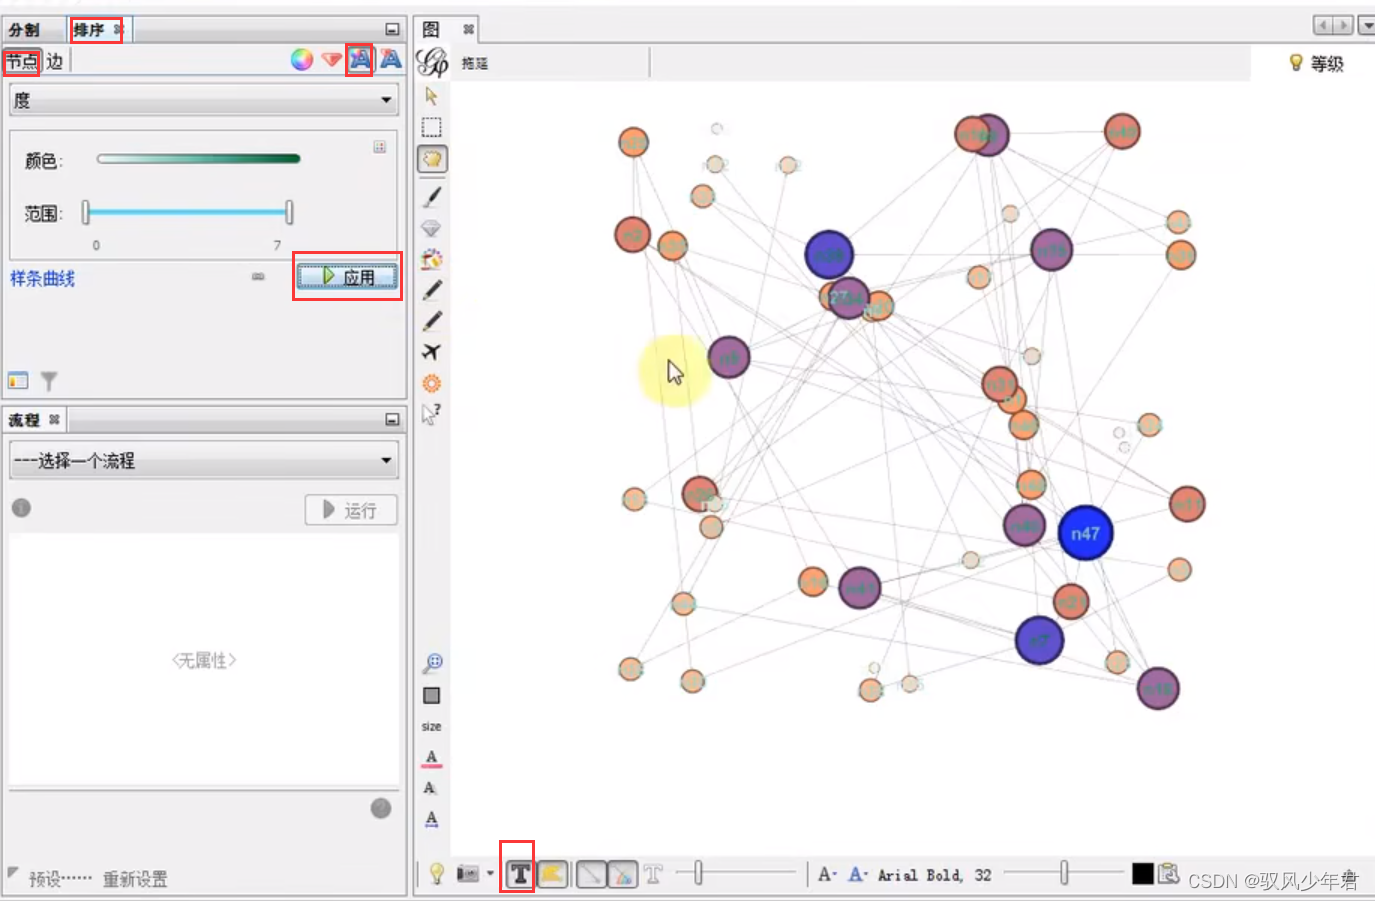Open the ranking list view icon
The image size is (1375, 901).
pos(18,380)
